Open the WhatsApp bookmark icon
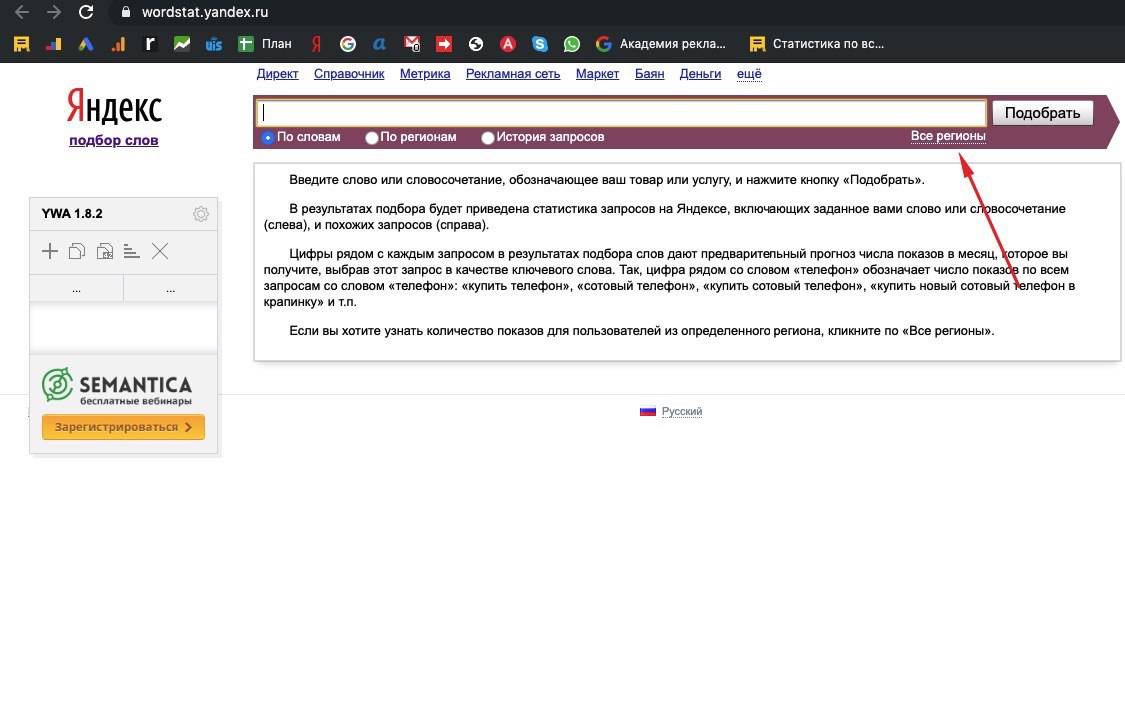The height and width of the screenshot is (705, 1125). [572, 44]
